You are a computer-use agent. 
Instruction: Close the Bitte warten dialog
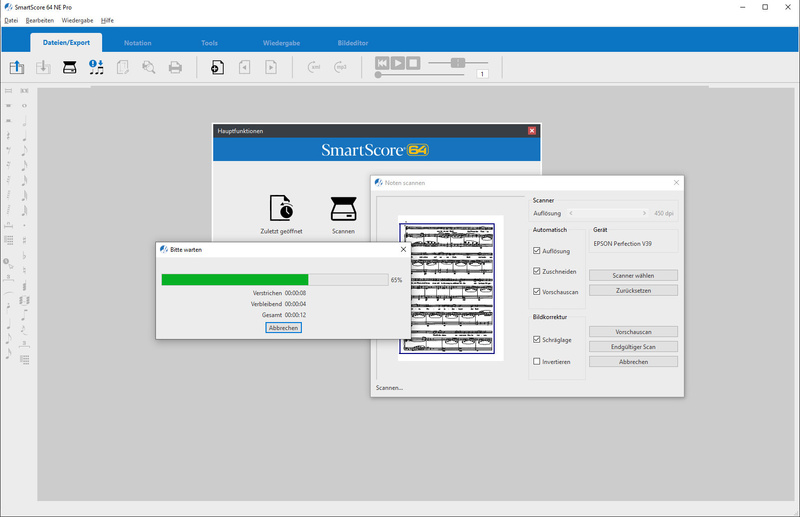403,250
